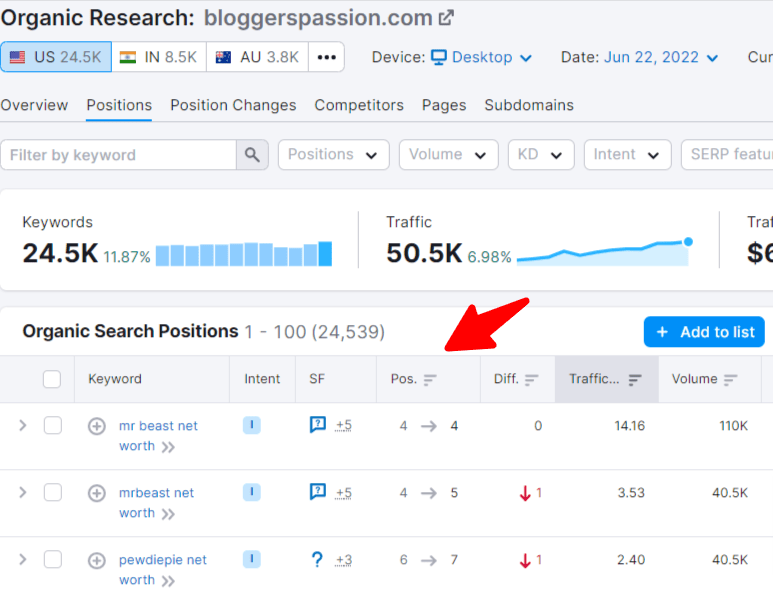Click the double-chevron after mr beast net worth

[168, 447]
